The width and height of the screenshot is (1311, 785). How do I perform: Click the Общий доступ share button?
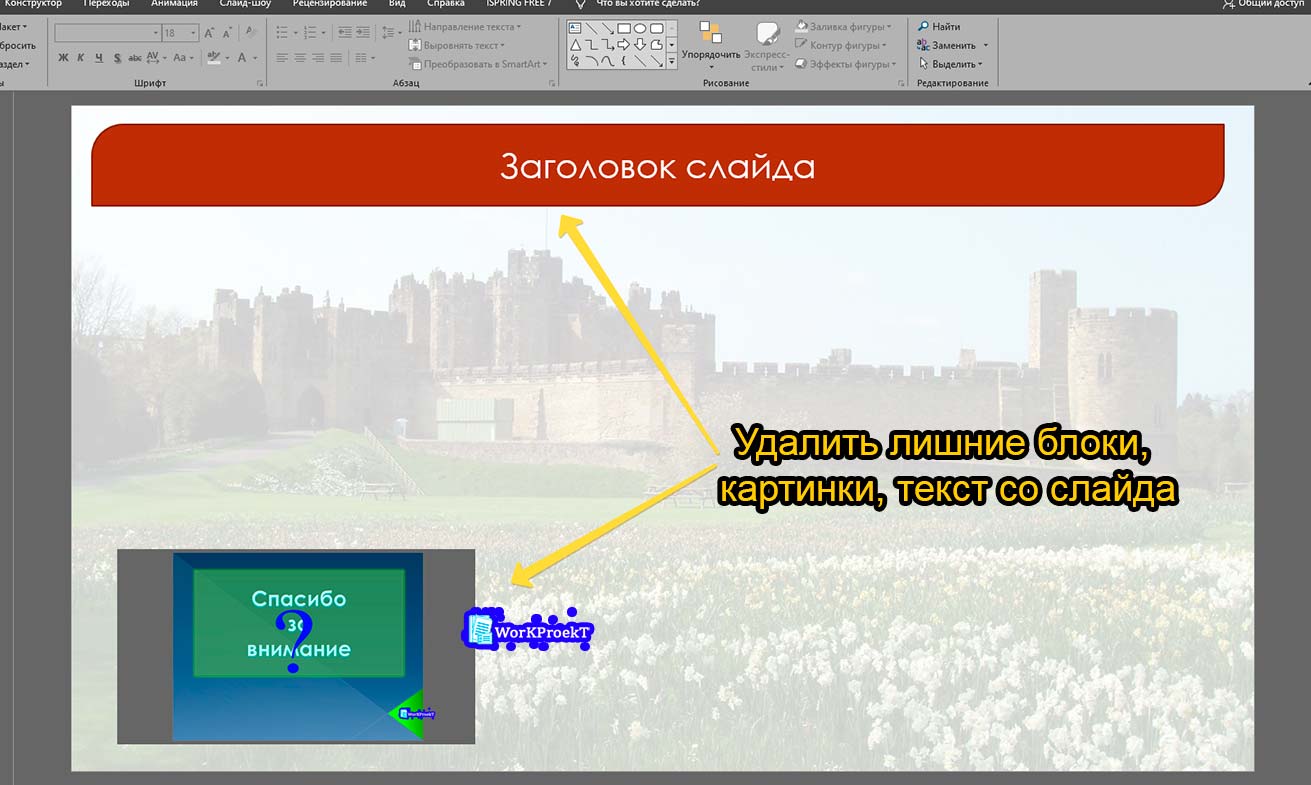tap(1263, 4)
